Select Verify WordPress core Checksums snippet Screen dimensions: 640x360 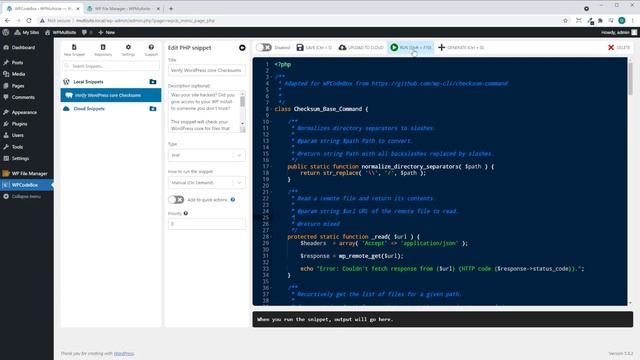(111, 95)
